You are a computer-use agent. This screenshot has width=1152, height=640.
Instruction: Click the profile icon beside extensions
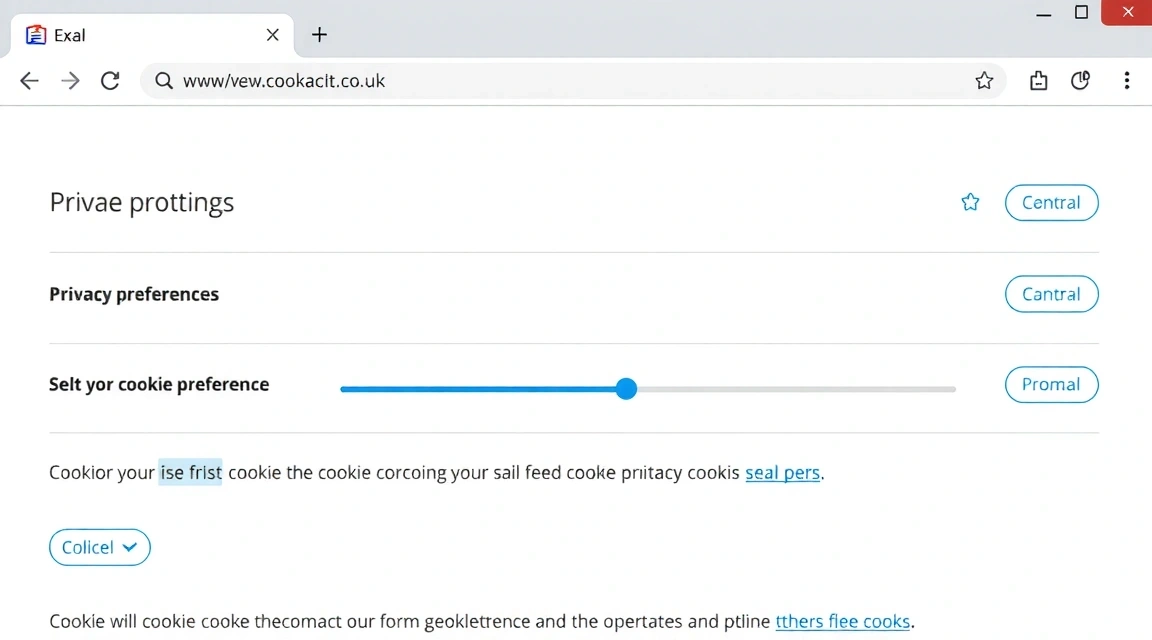point(1080,81)
